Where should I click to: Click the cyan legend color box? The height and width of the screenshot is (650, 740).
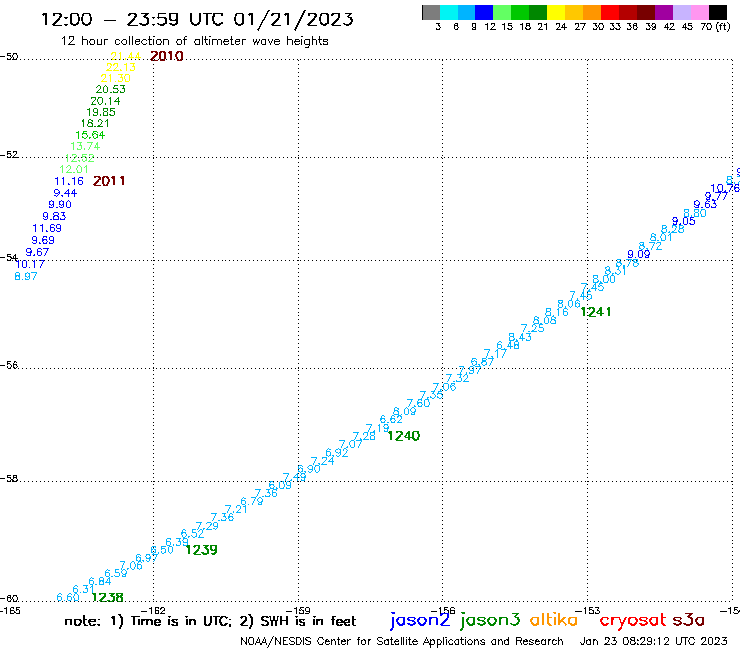point(449,12)
